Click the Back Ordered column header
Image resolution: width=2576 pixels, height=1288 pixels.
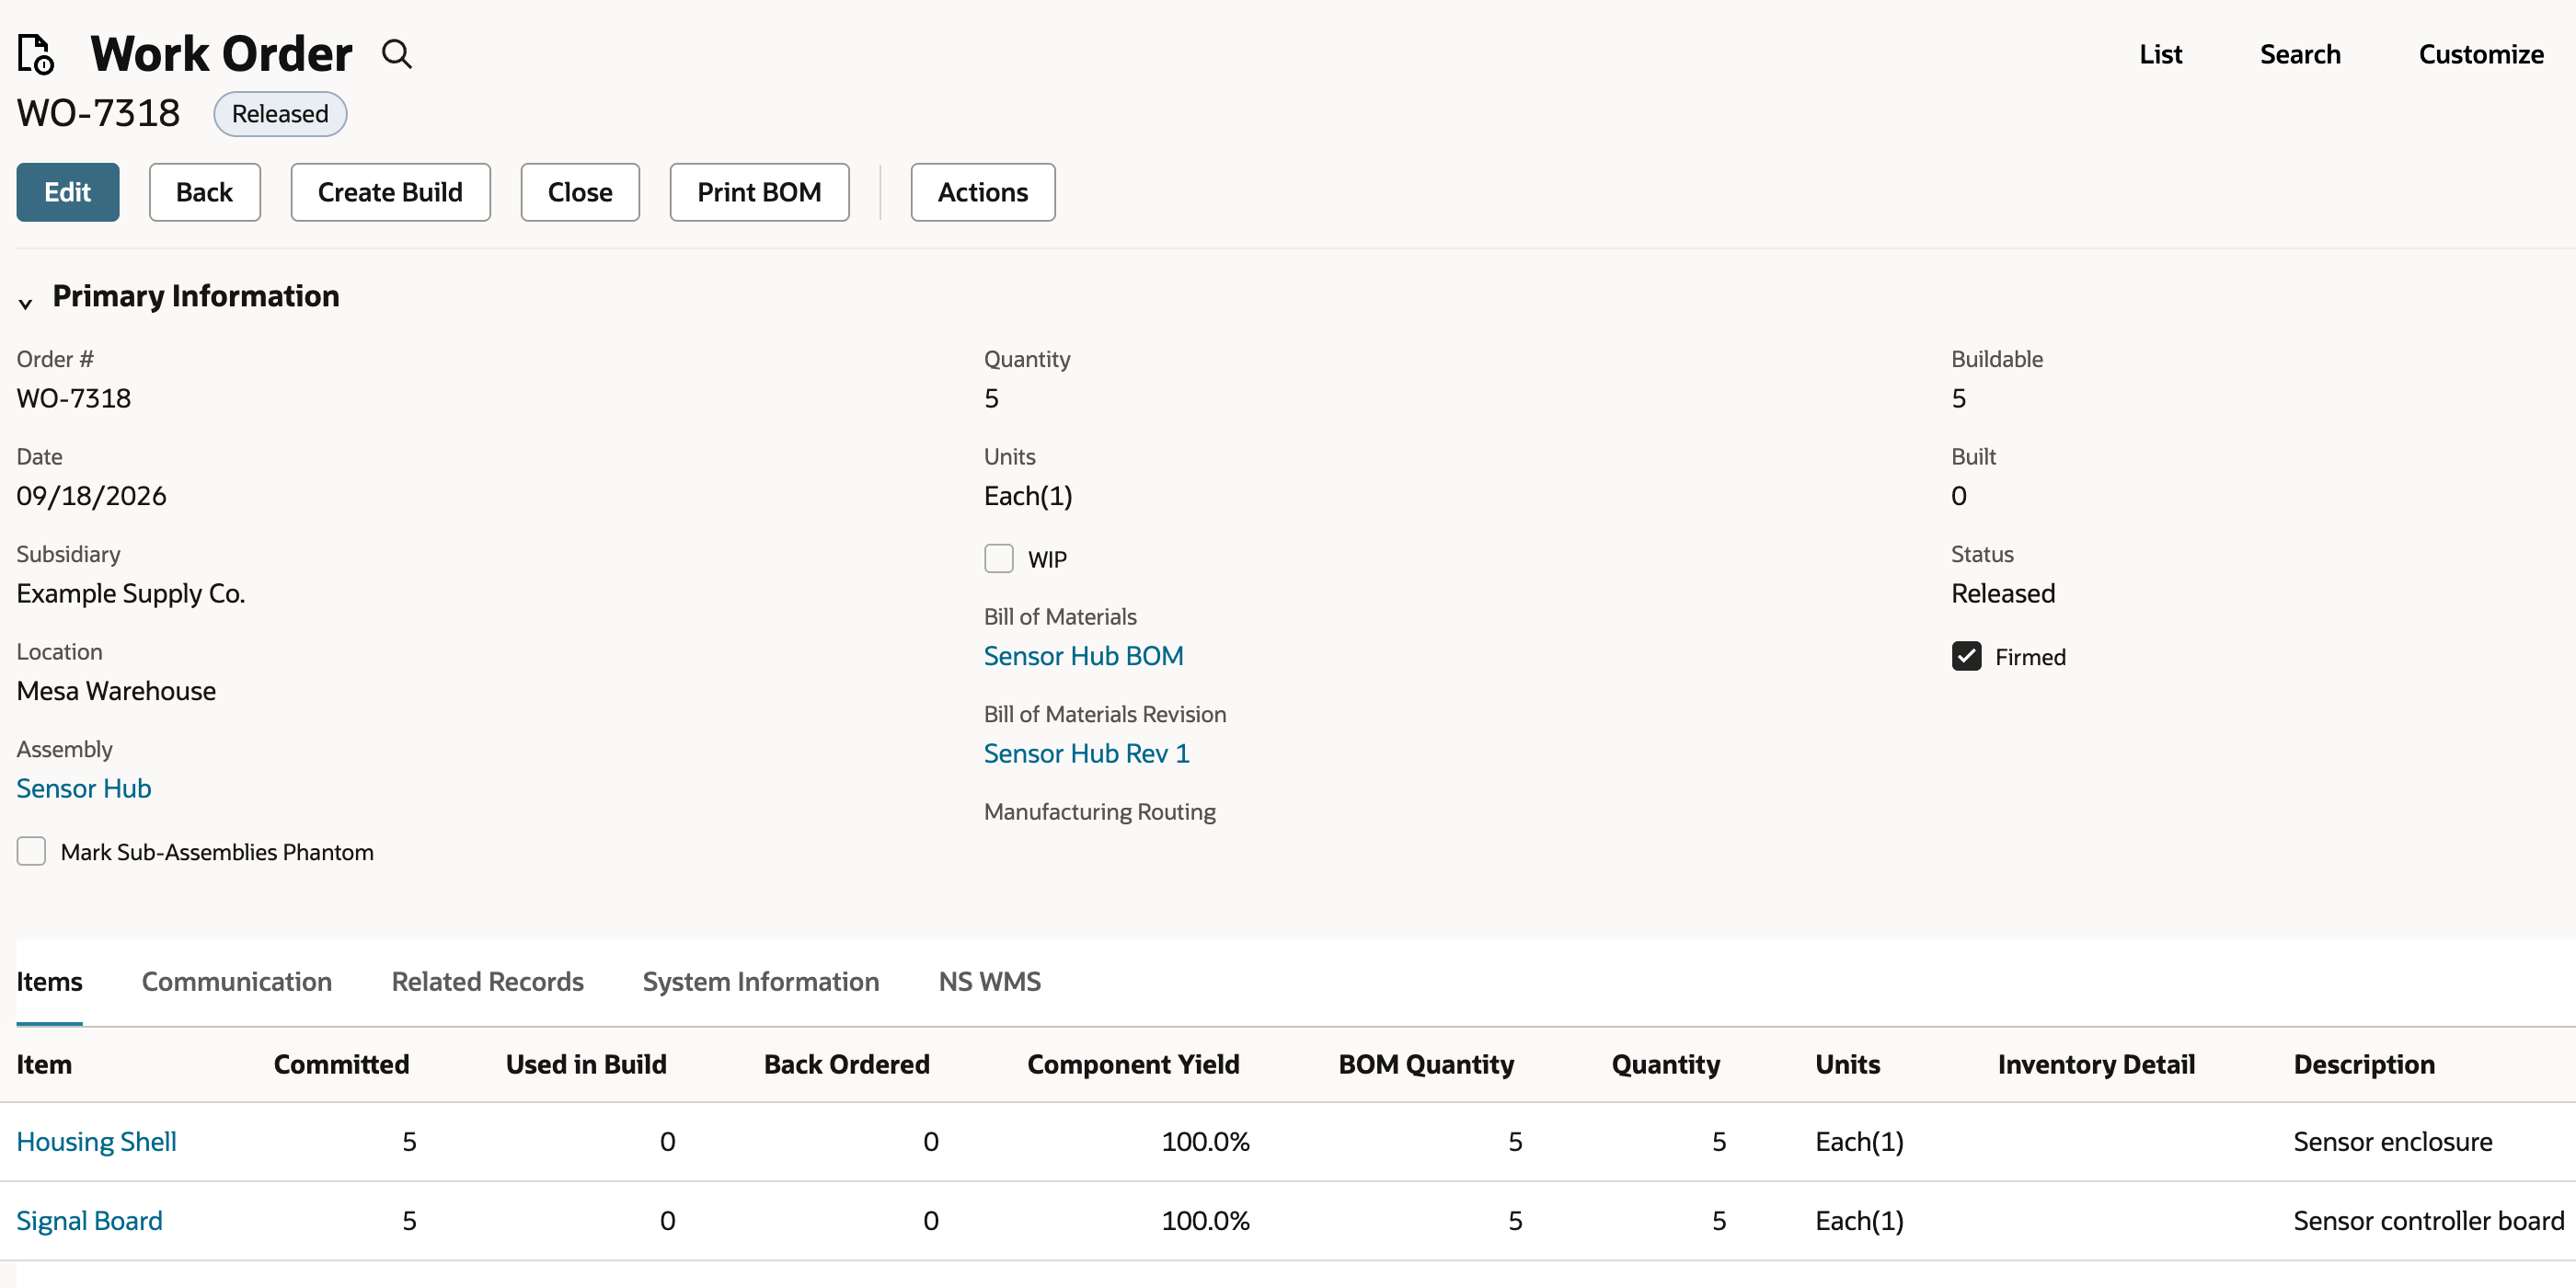(x=847, y=1064)
